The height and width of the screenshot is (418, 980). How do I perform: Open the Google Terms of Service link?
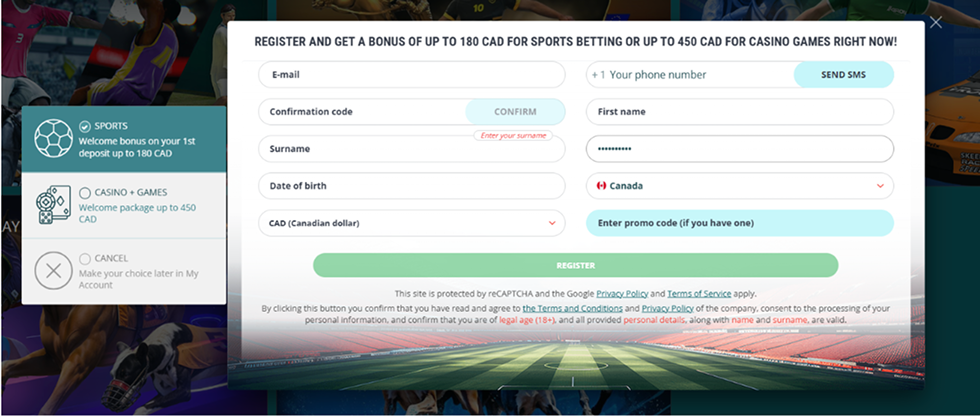point(698,293)
